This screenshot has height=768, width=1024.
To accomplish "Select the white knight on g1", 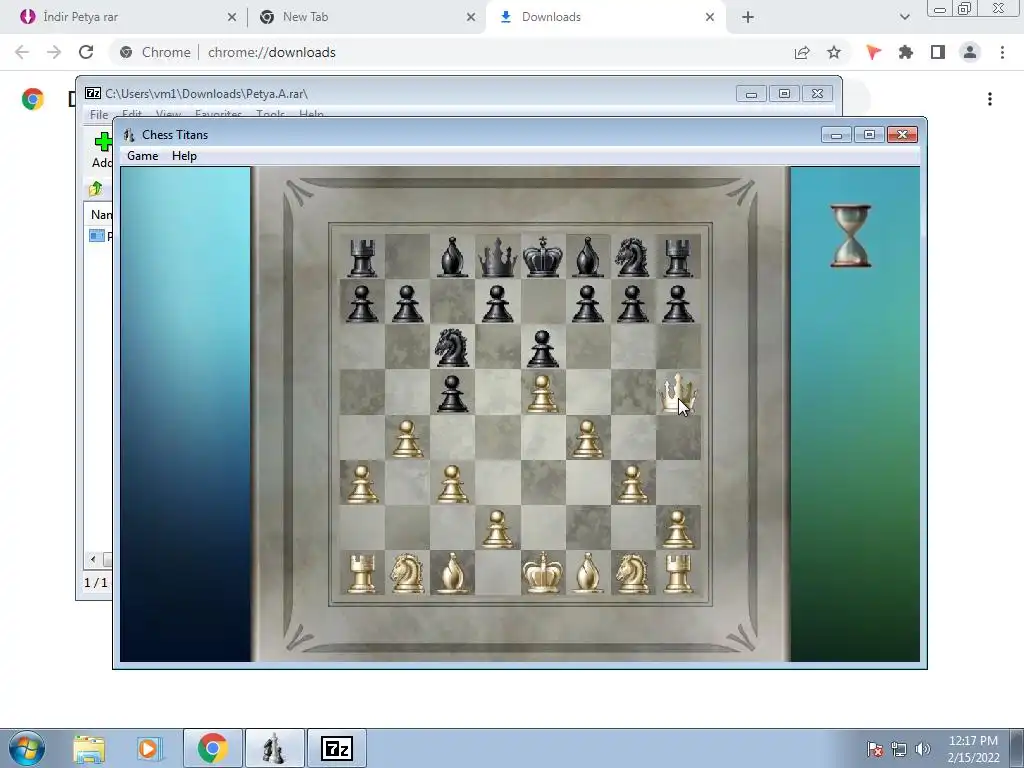I will 632,573.
